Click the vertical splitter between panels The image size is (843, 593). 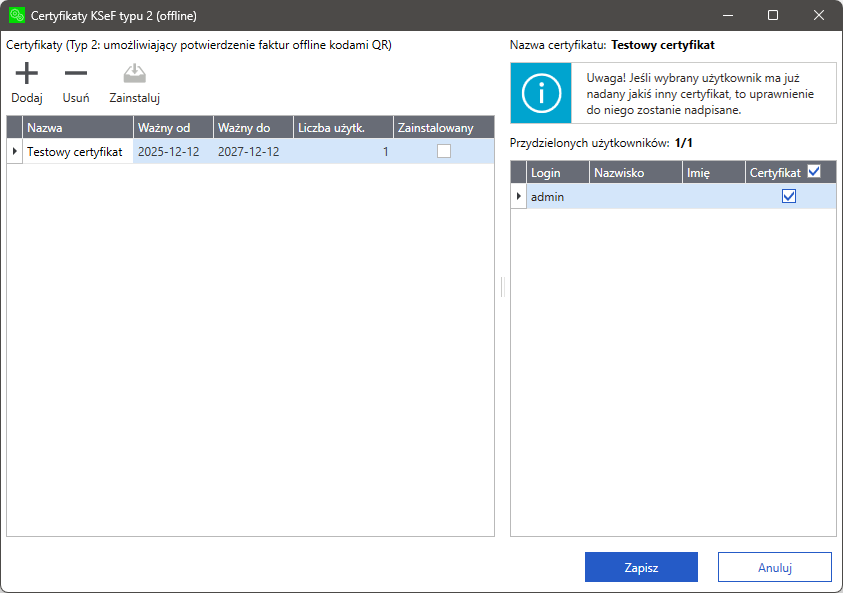[502, 287]
